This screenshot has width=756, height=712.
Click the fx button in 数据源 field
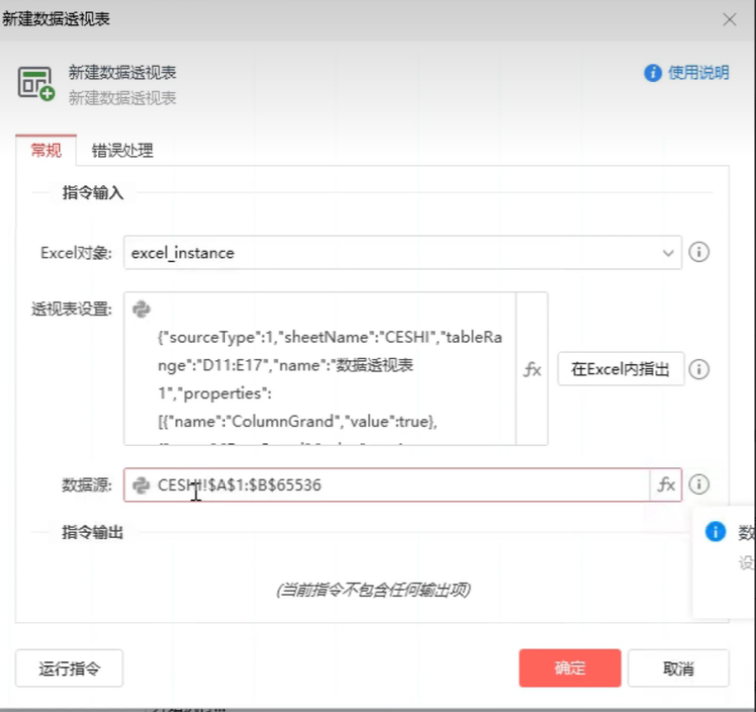pyautogui.click(x=666, y=484)
